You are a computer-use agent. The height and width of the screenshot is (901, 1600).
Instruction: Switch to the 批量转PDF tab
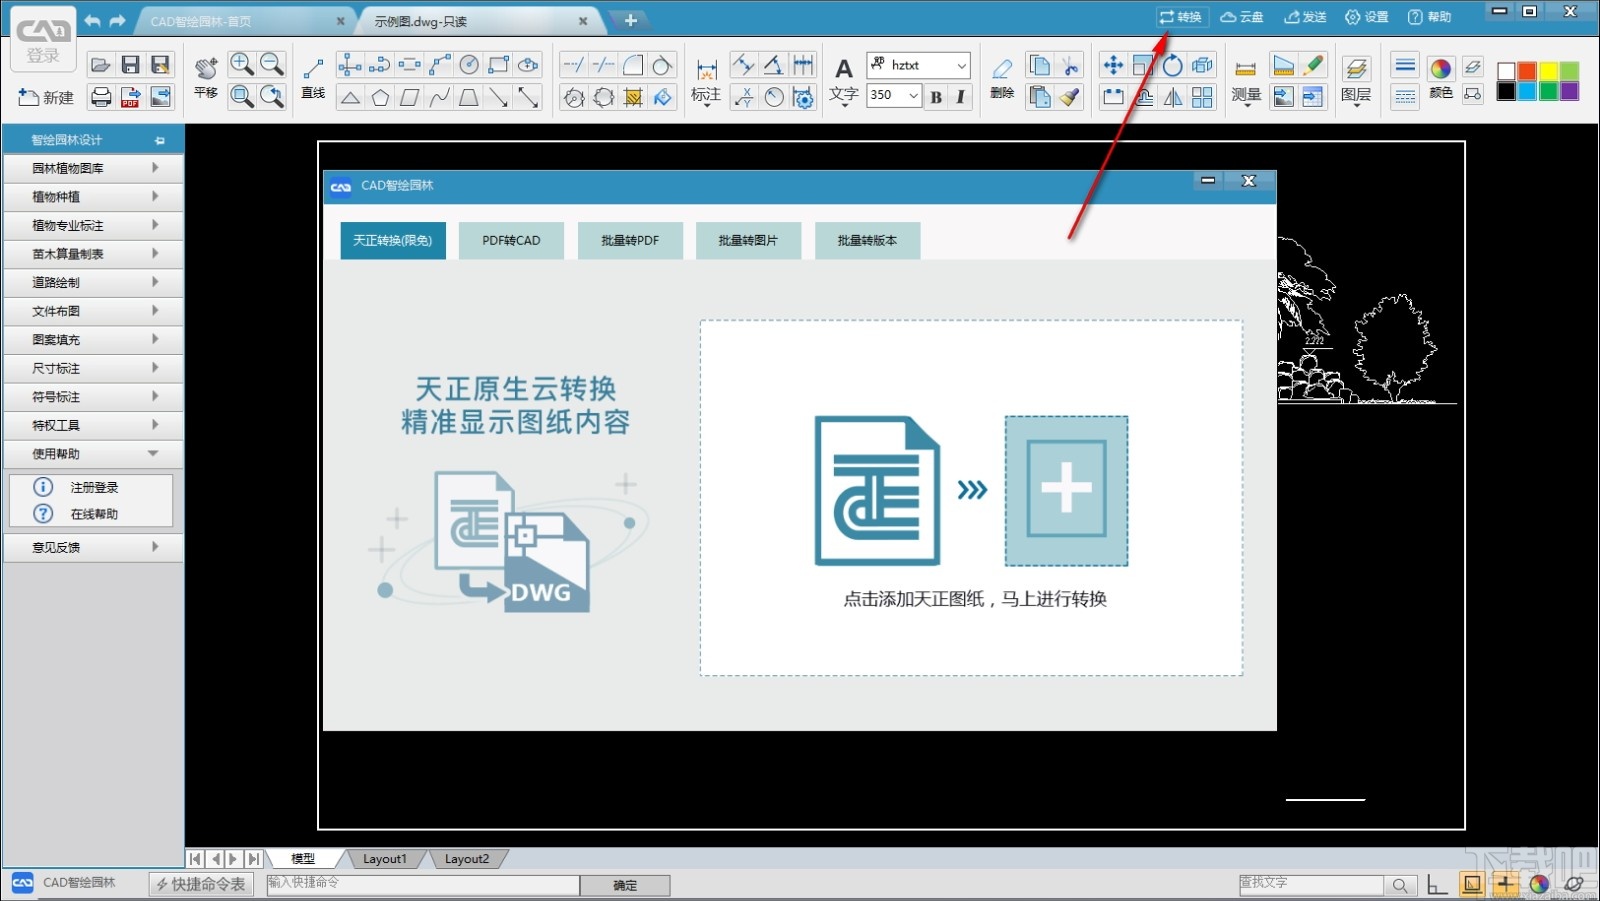[630, 240]
